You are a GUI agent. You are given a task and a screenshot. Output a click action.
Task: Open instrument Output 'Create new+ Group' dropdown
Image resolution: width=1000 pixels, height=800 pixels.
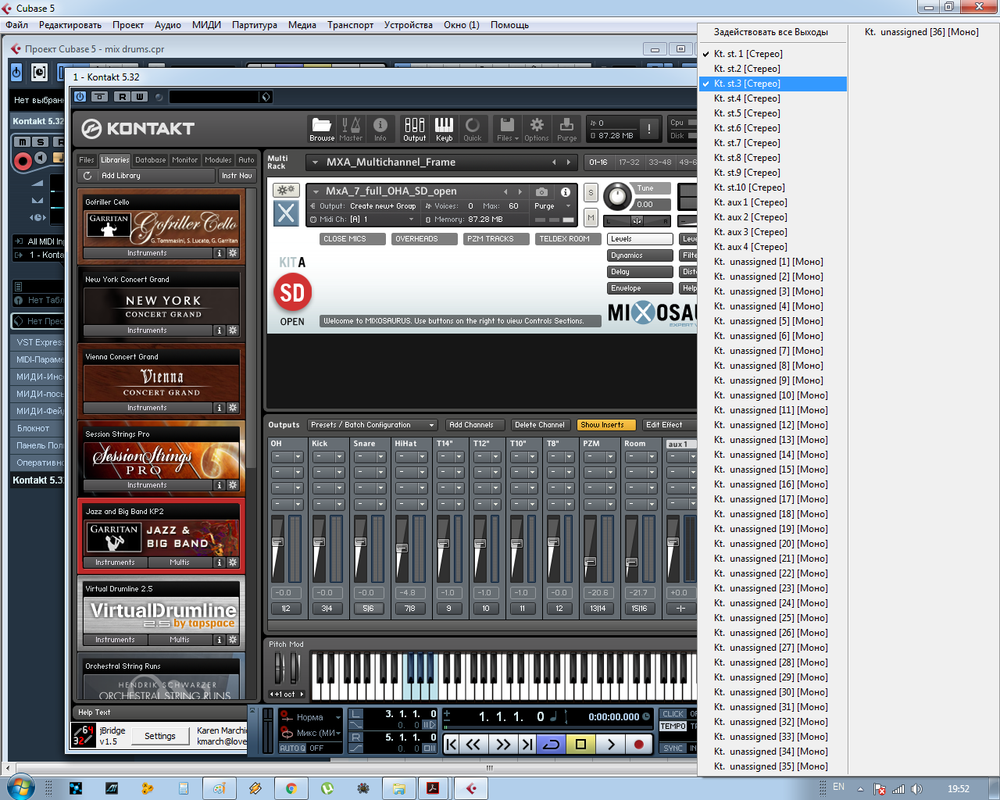(x=383, y=206)
